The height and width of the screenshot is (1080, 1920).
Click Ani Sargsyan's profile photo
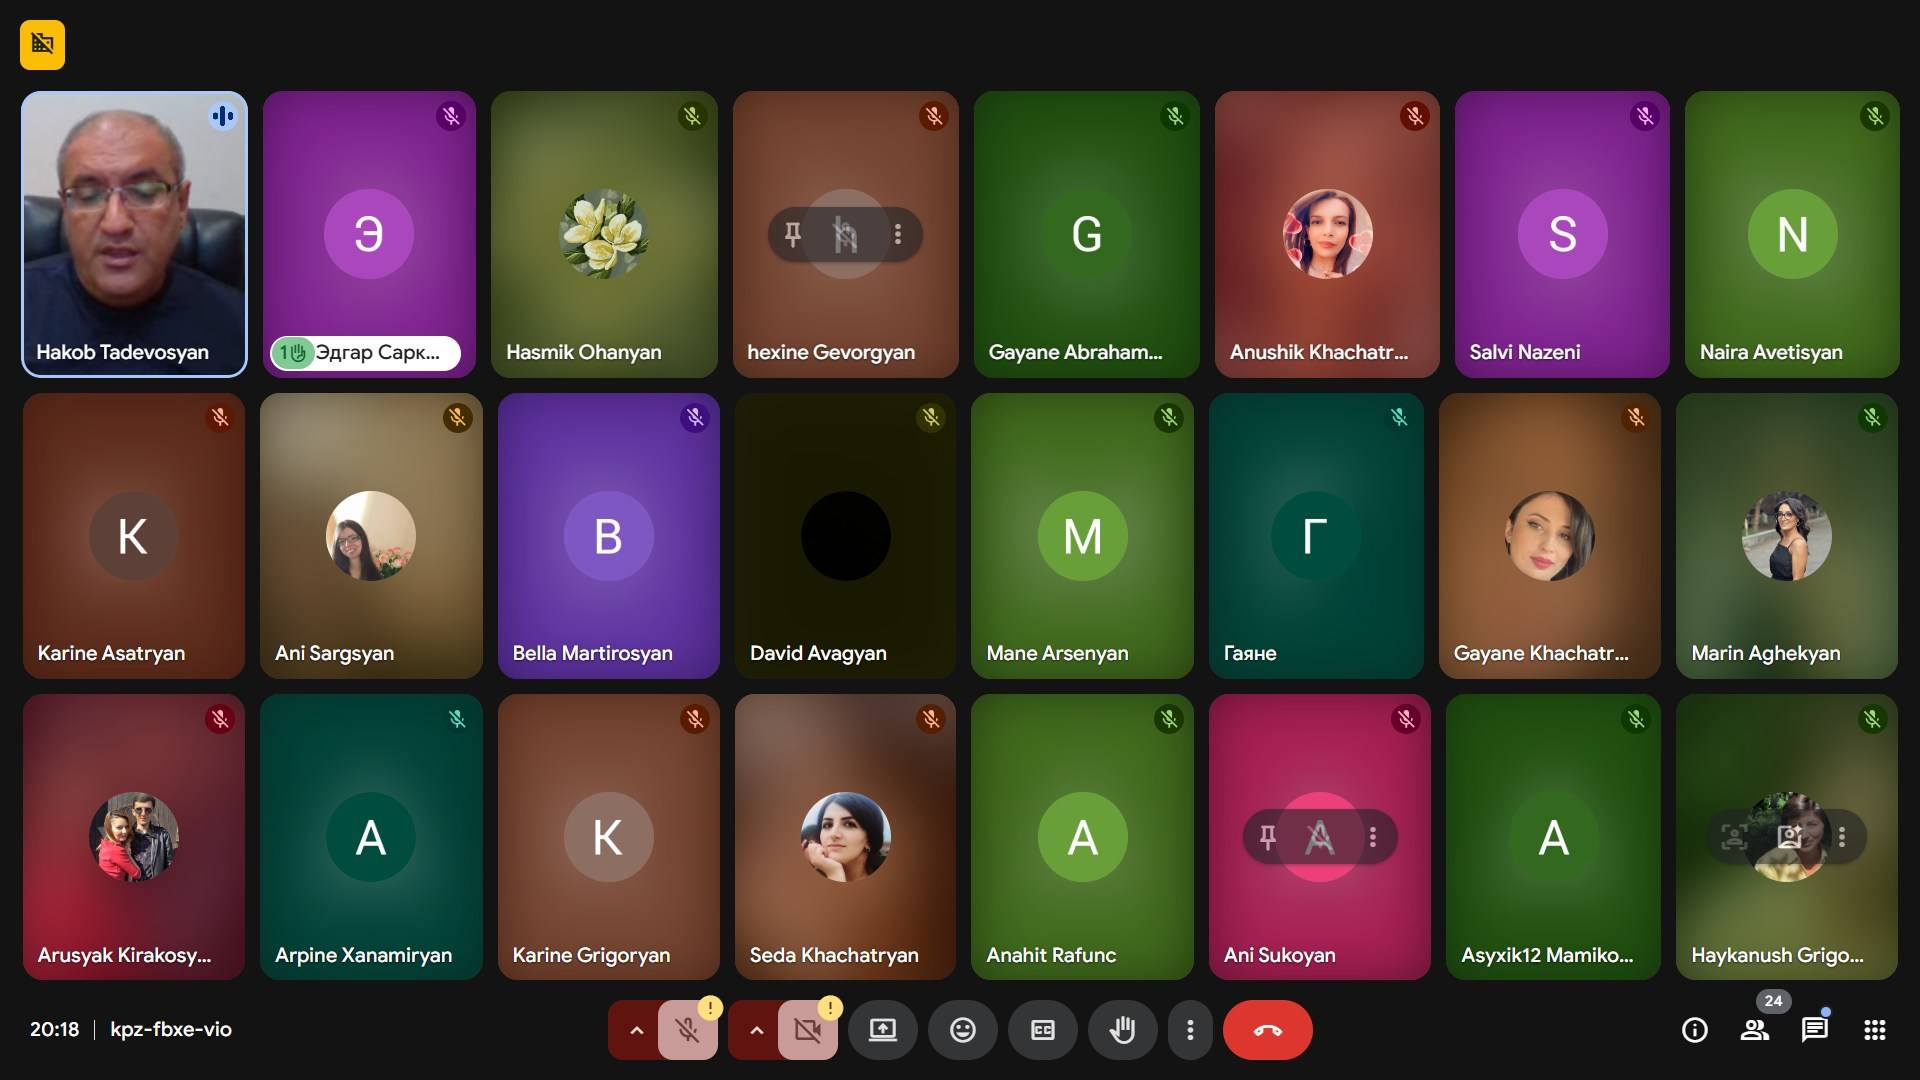(371, 536)
